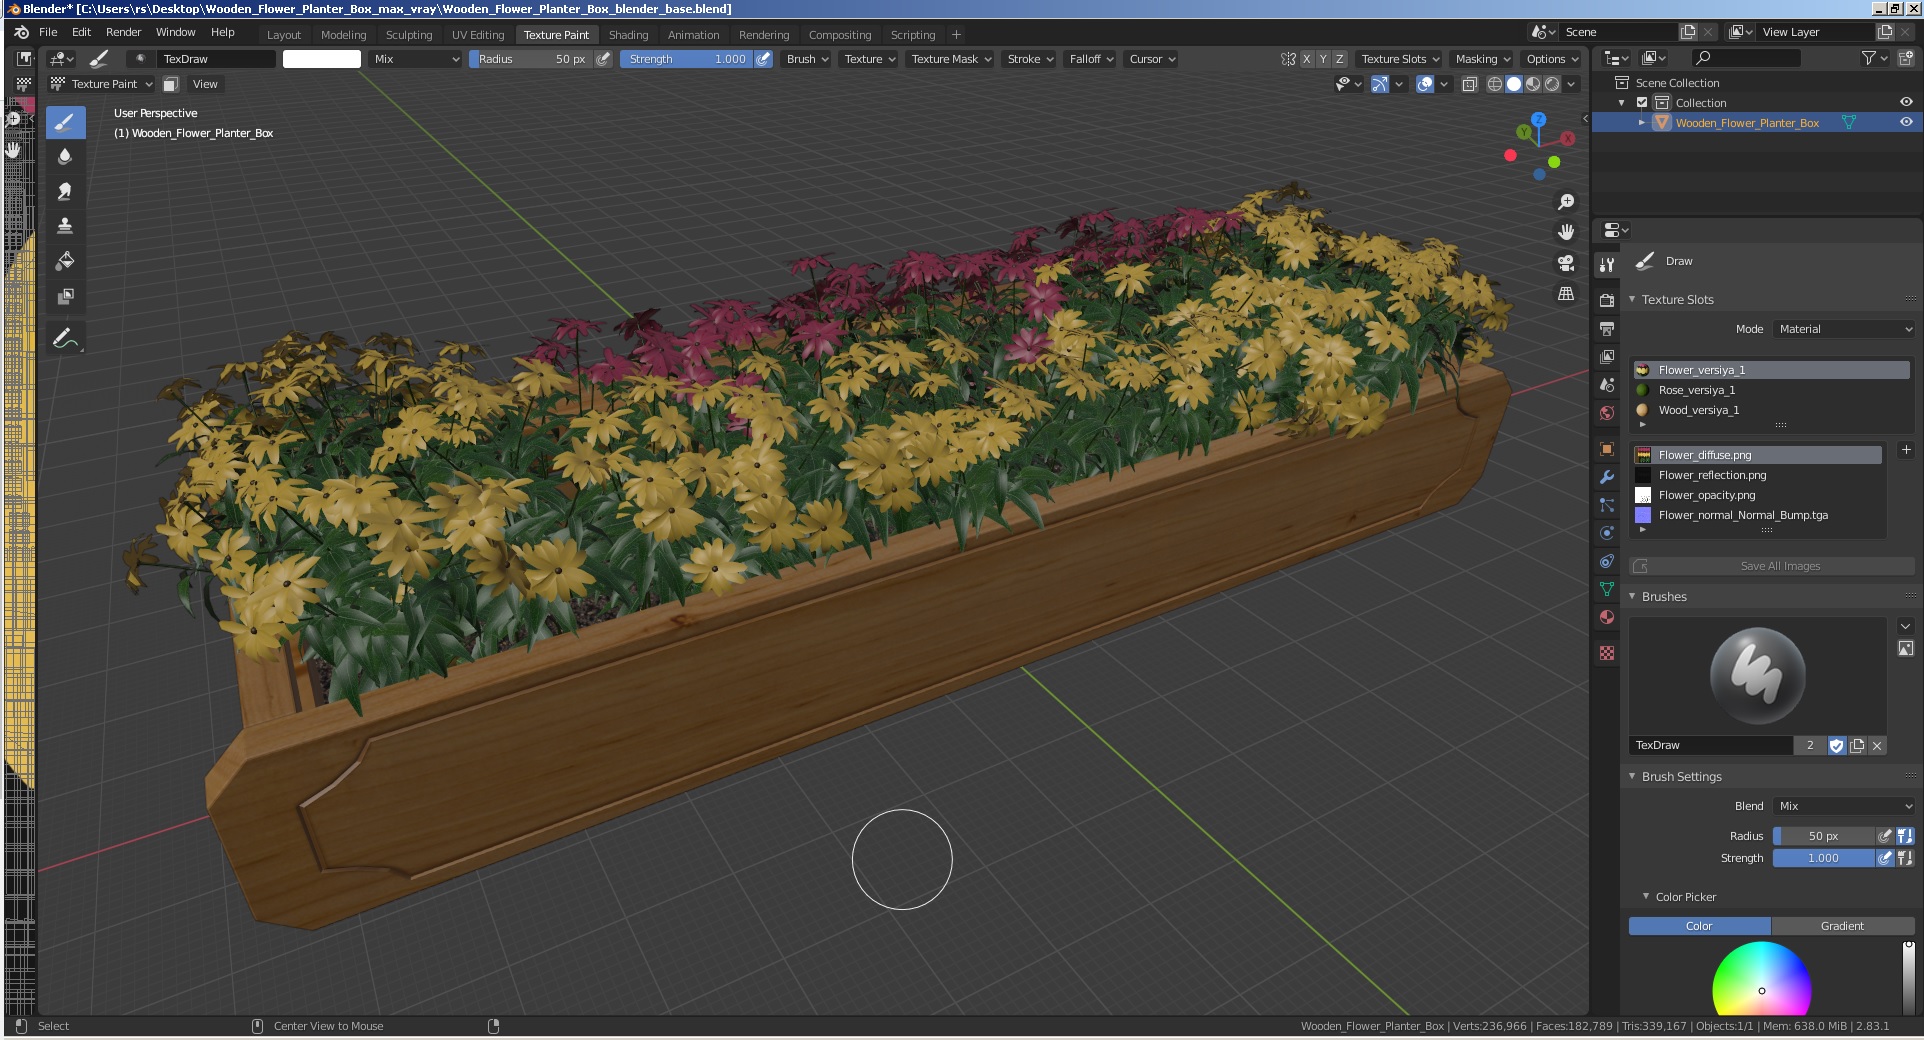This screenshot has height=1040, width=1924.
Task: Open the Material properties tab
Action: tap(1607, 617)
